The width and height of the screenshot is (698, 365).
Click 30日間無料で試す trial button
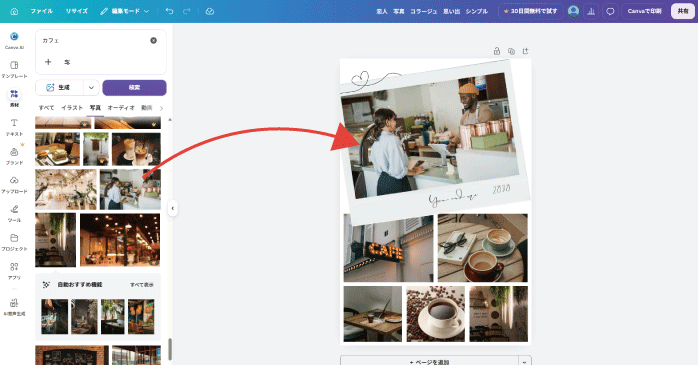click(x=531, y=11)
